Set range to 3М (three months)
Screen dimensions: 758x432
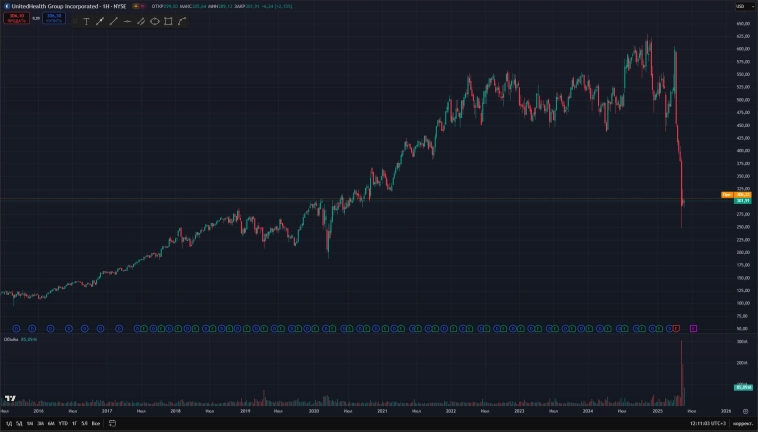click(41, 423)
